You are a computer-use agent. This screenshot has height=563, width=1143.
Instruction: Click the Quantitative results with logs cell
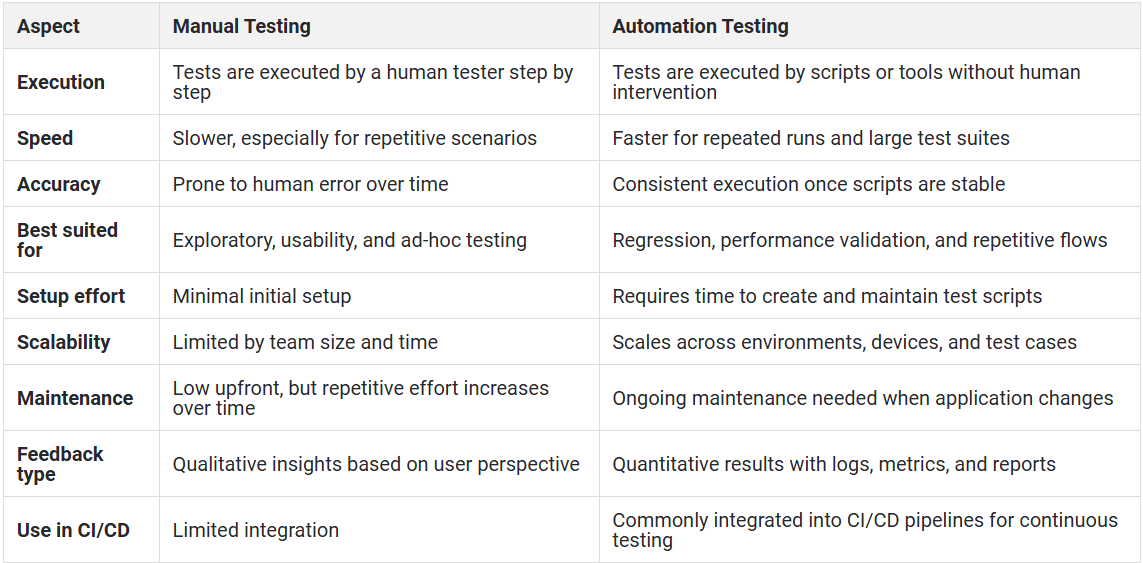click(834, 464)
